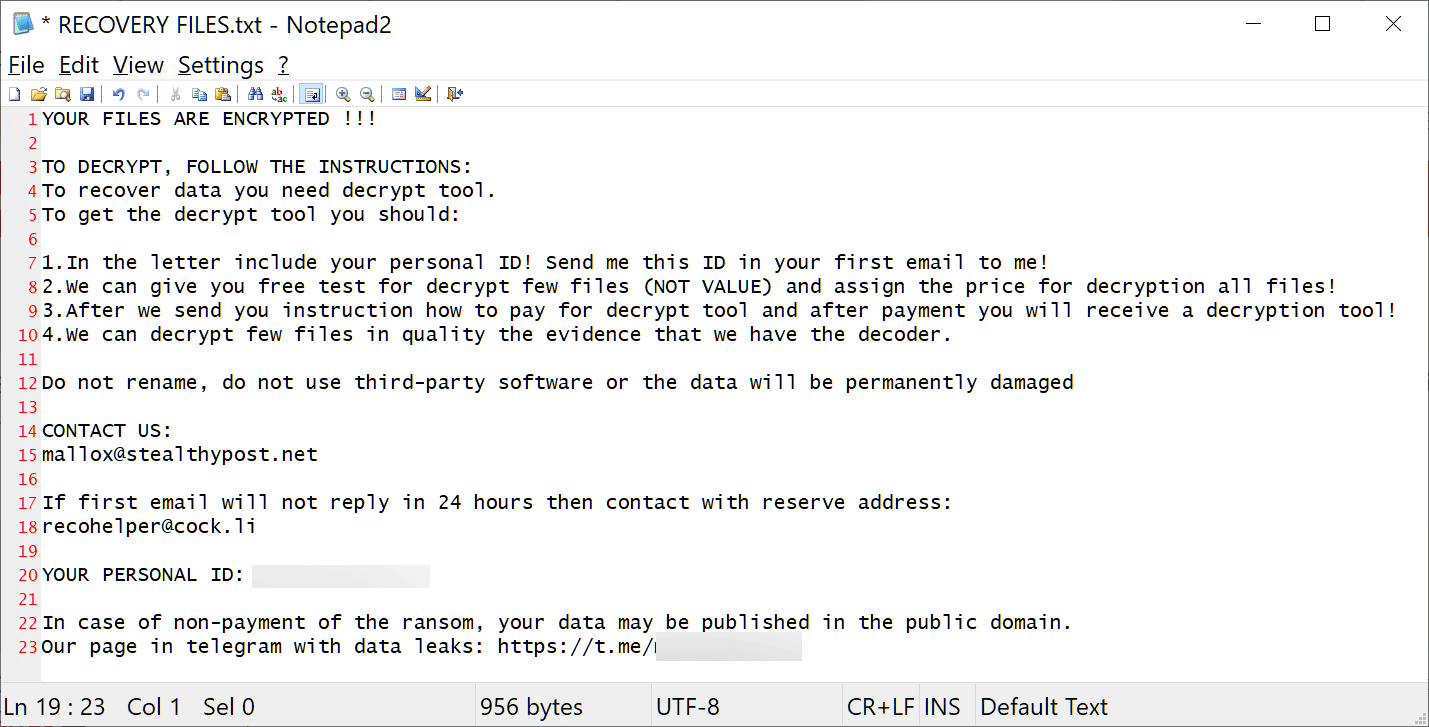
Task: Open the Replace dialog icon
Action: point(279,94)
